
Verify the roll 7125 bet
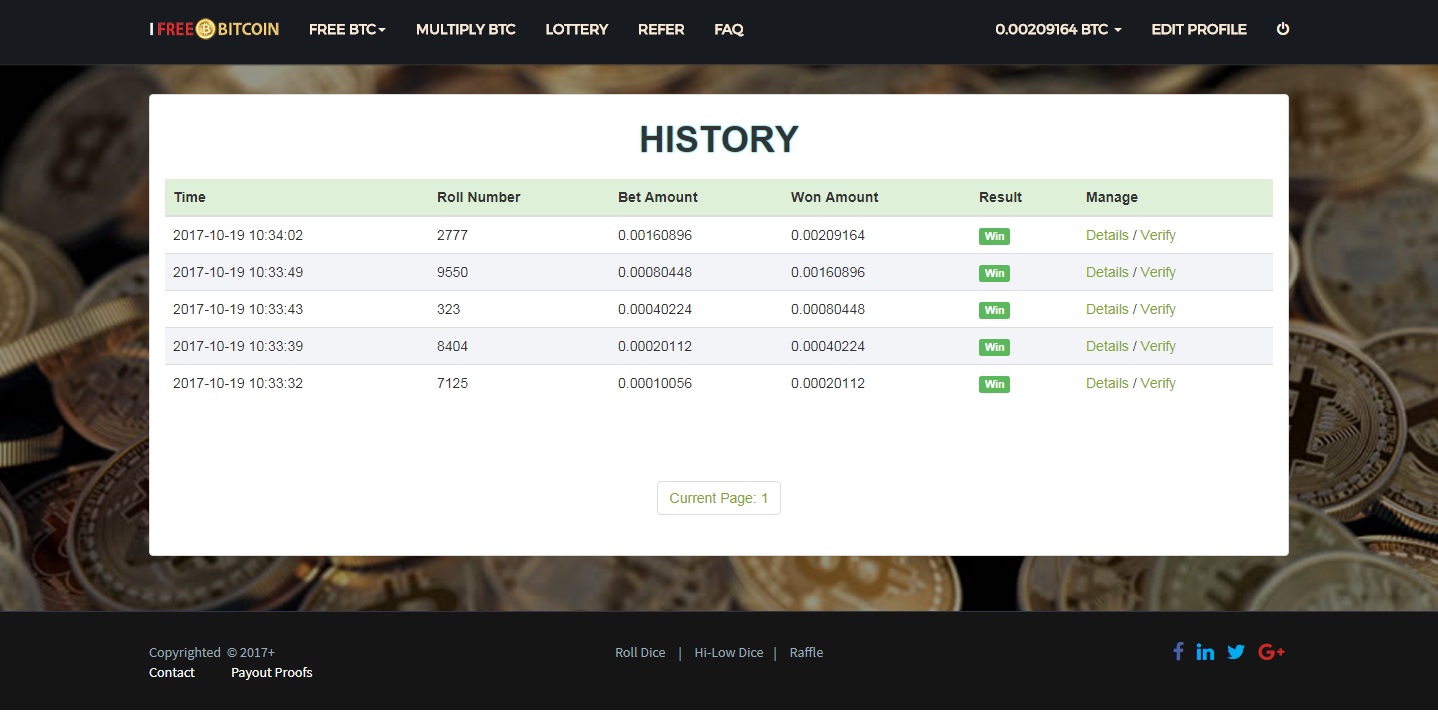tap(1158, 383)
